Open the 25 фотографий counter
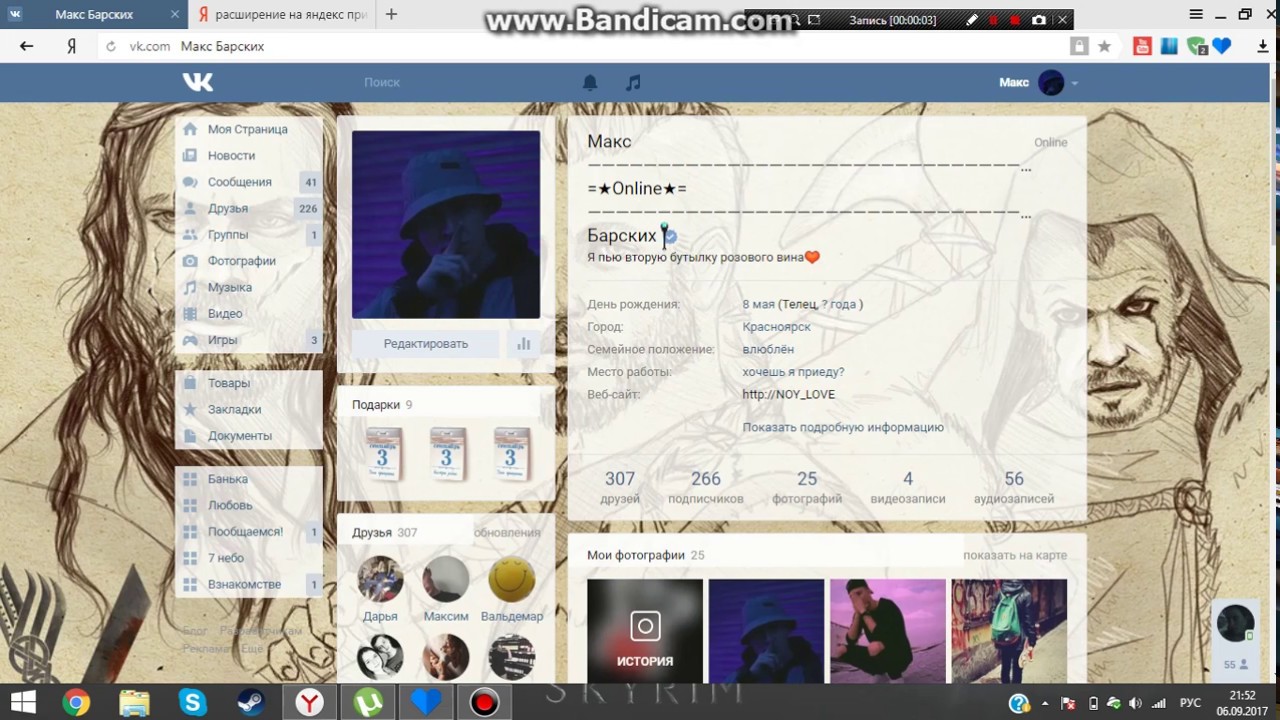The image size is (1280, 720). 807,487
